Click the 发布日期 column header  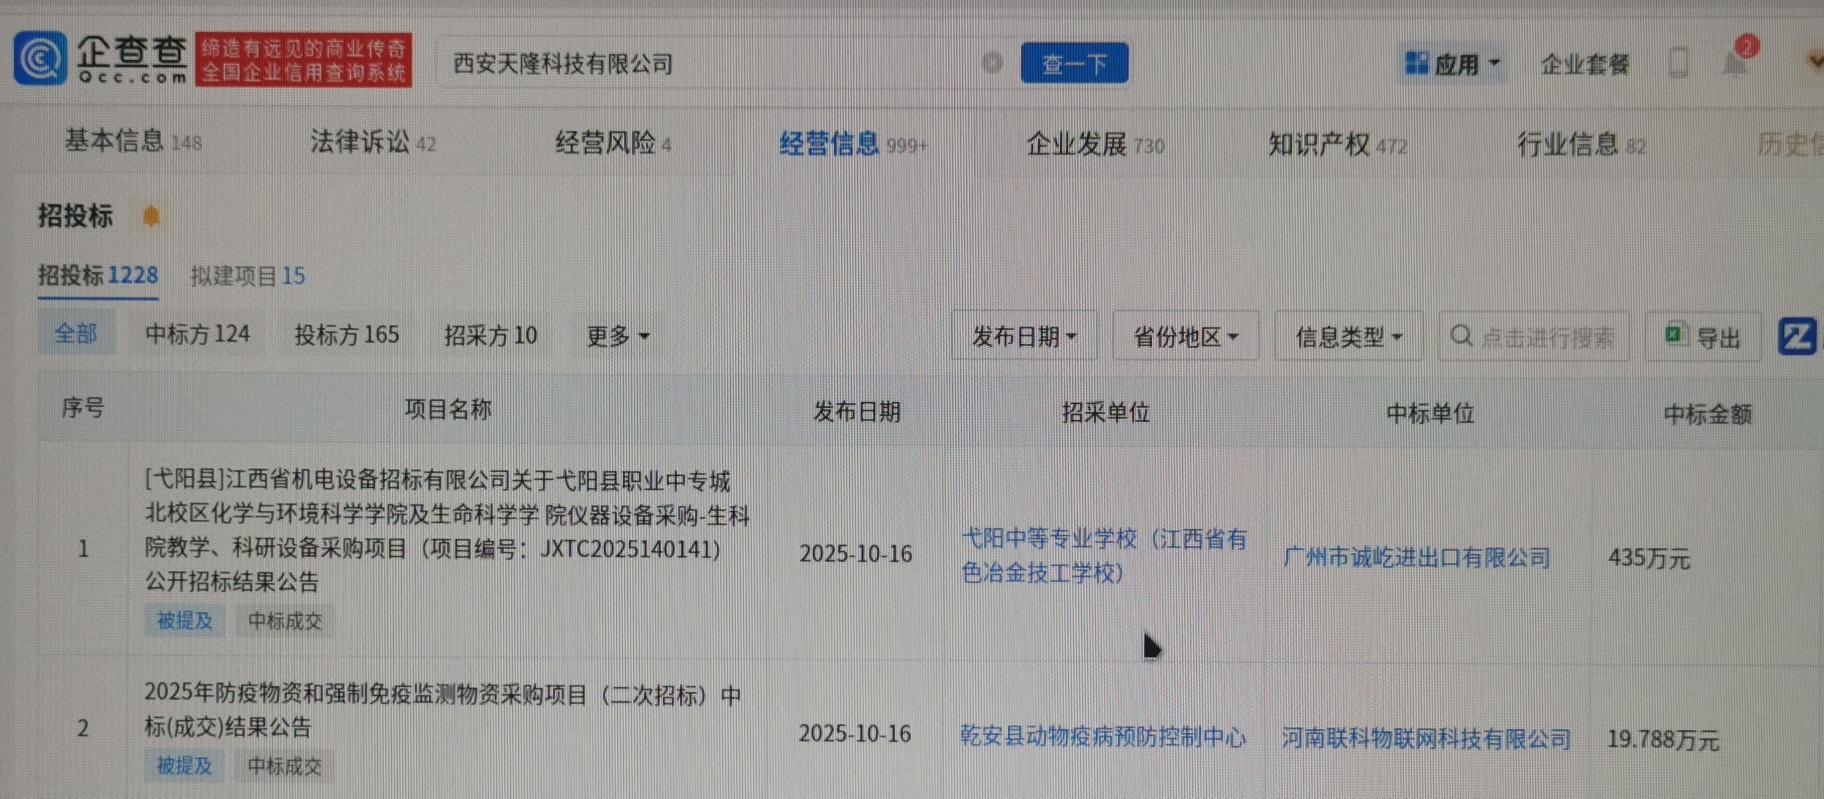[x=857, y=411]
